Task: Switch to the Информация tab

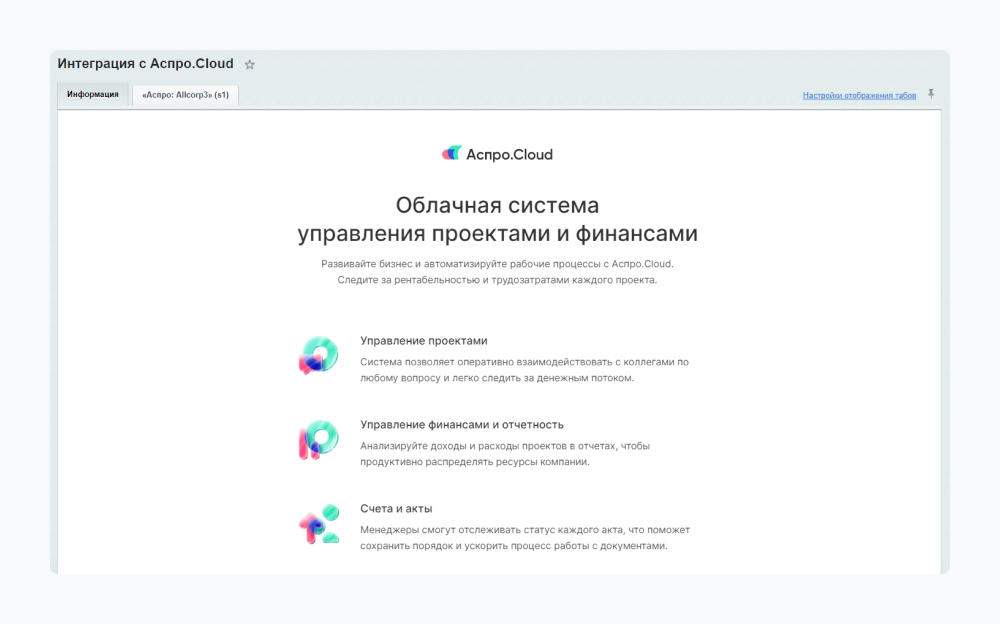Action: tap(93, 94)
